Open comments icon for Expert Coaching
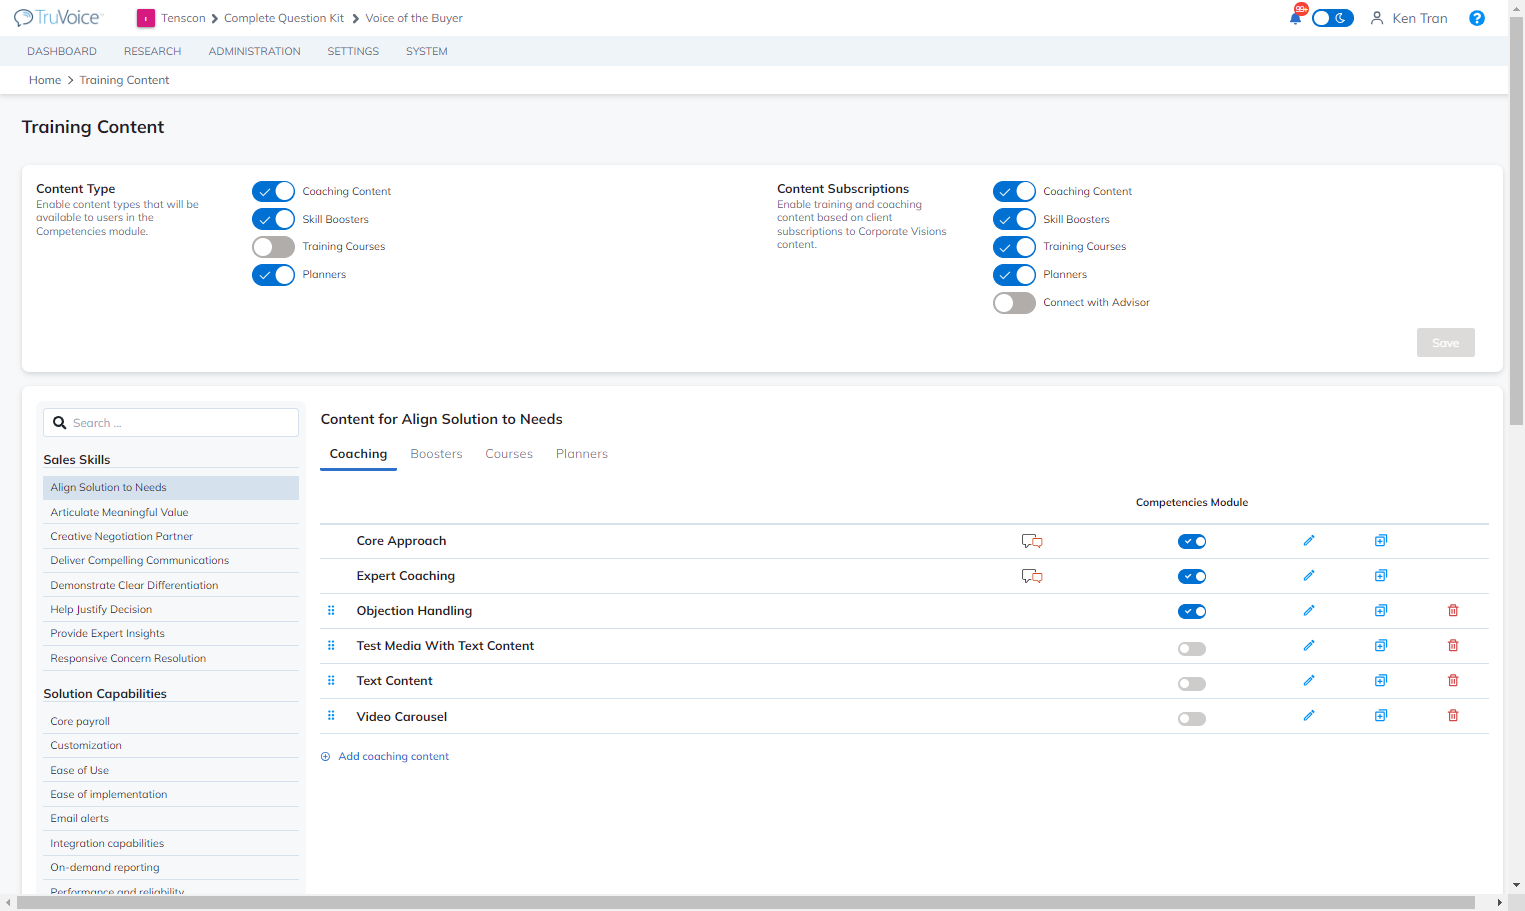This screenshot has width=1525, height=911. tap(1032, 576)
